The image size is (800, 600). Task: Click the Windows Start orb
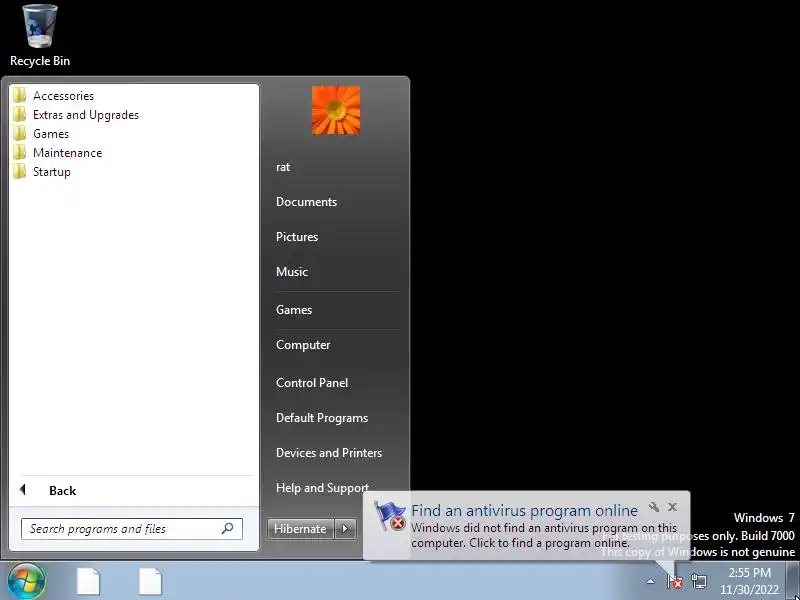[x=27, y=581]
